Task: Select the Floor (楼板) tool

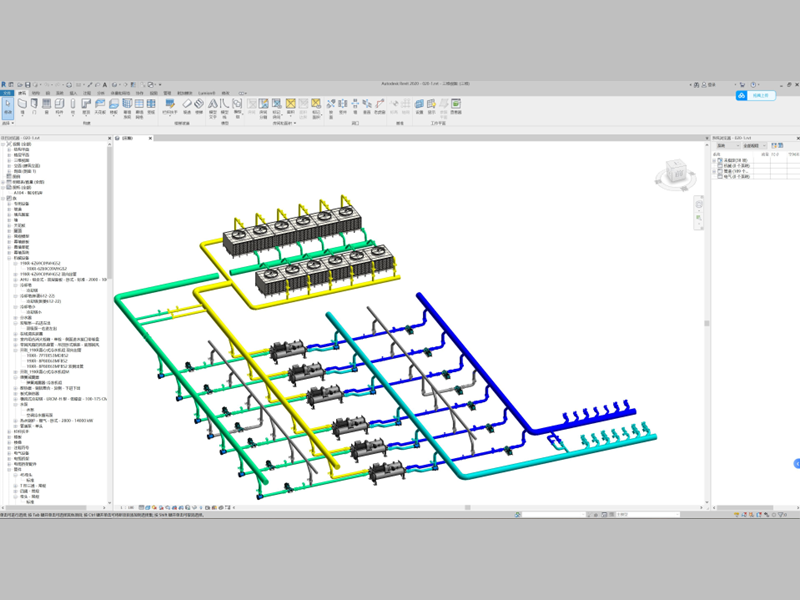Action: 114,106
